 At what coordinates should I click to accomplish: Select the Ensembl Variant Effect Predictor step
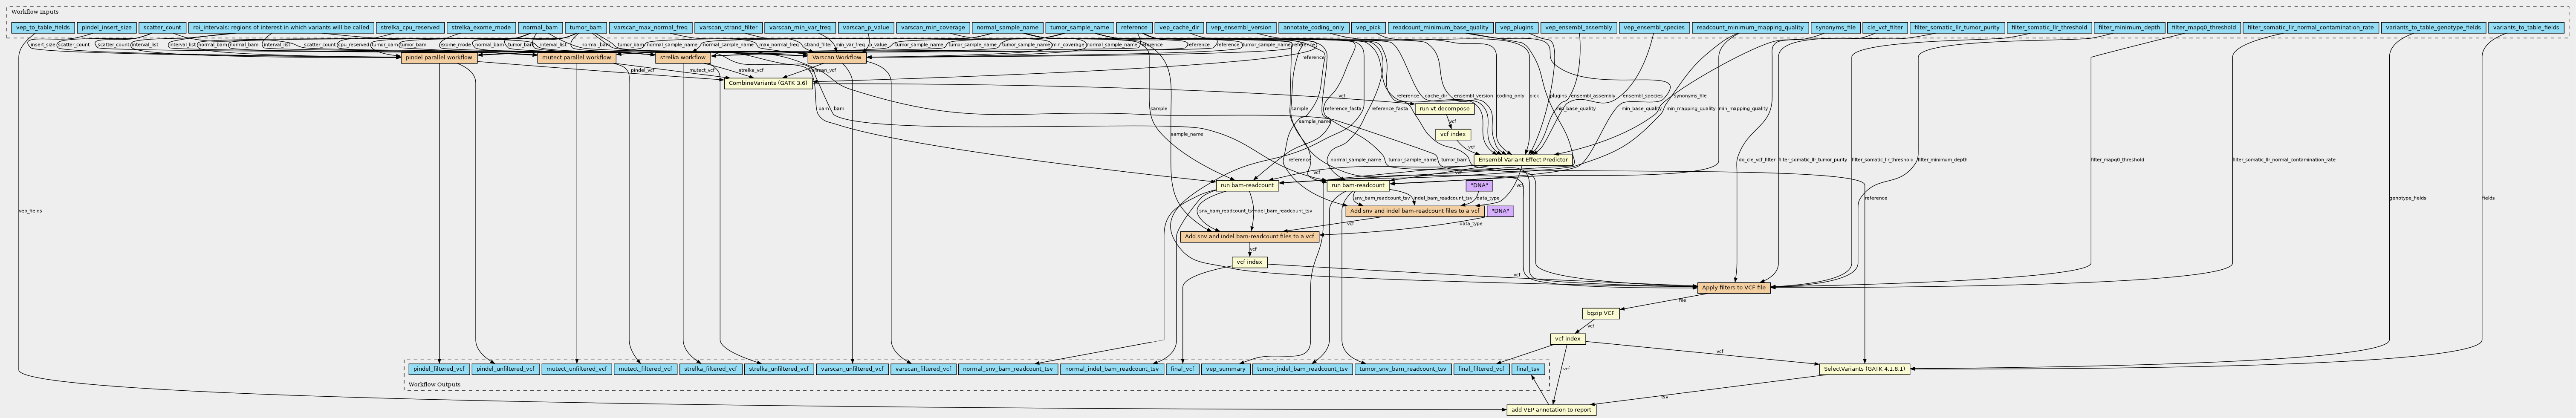(1523, 160)
